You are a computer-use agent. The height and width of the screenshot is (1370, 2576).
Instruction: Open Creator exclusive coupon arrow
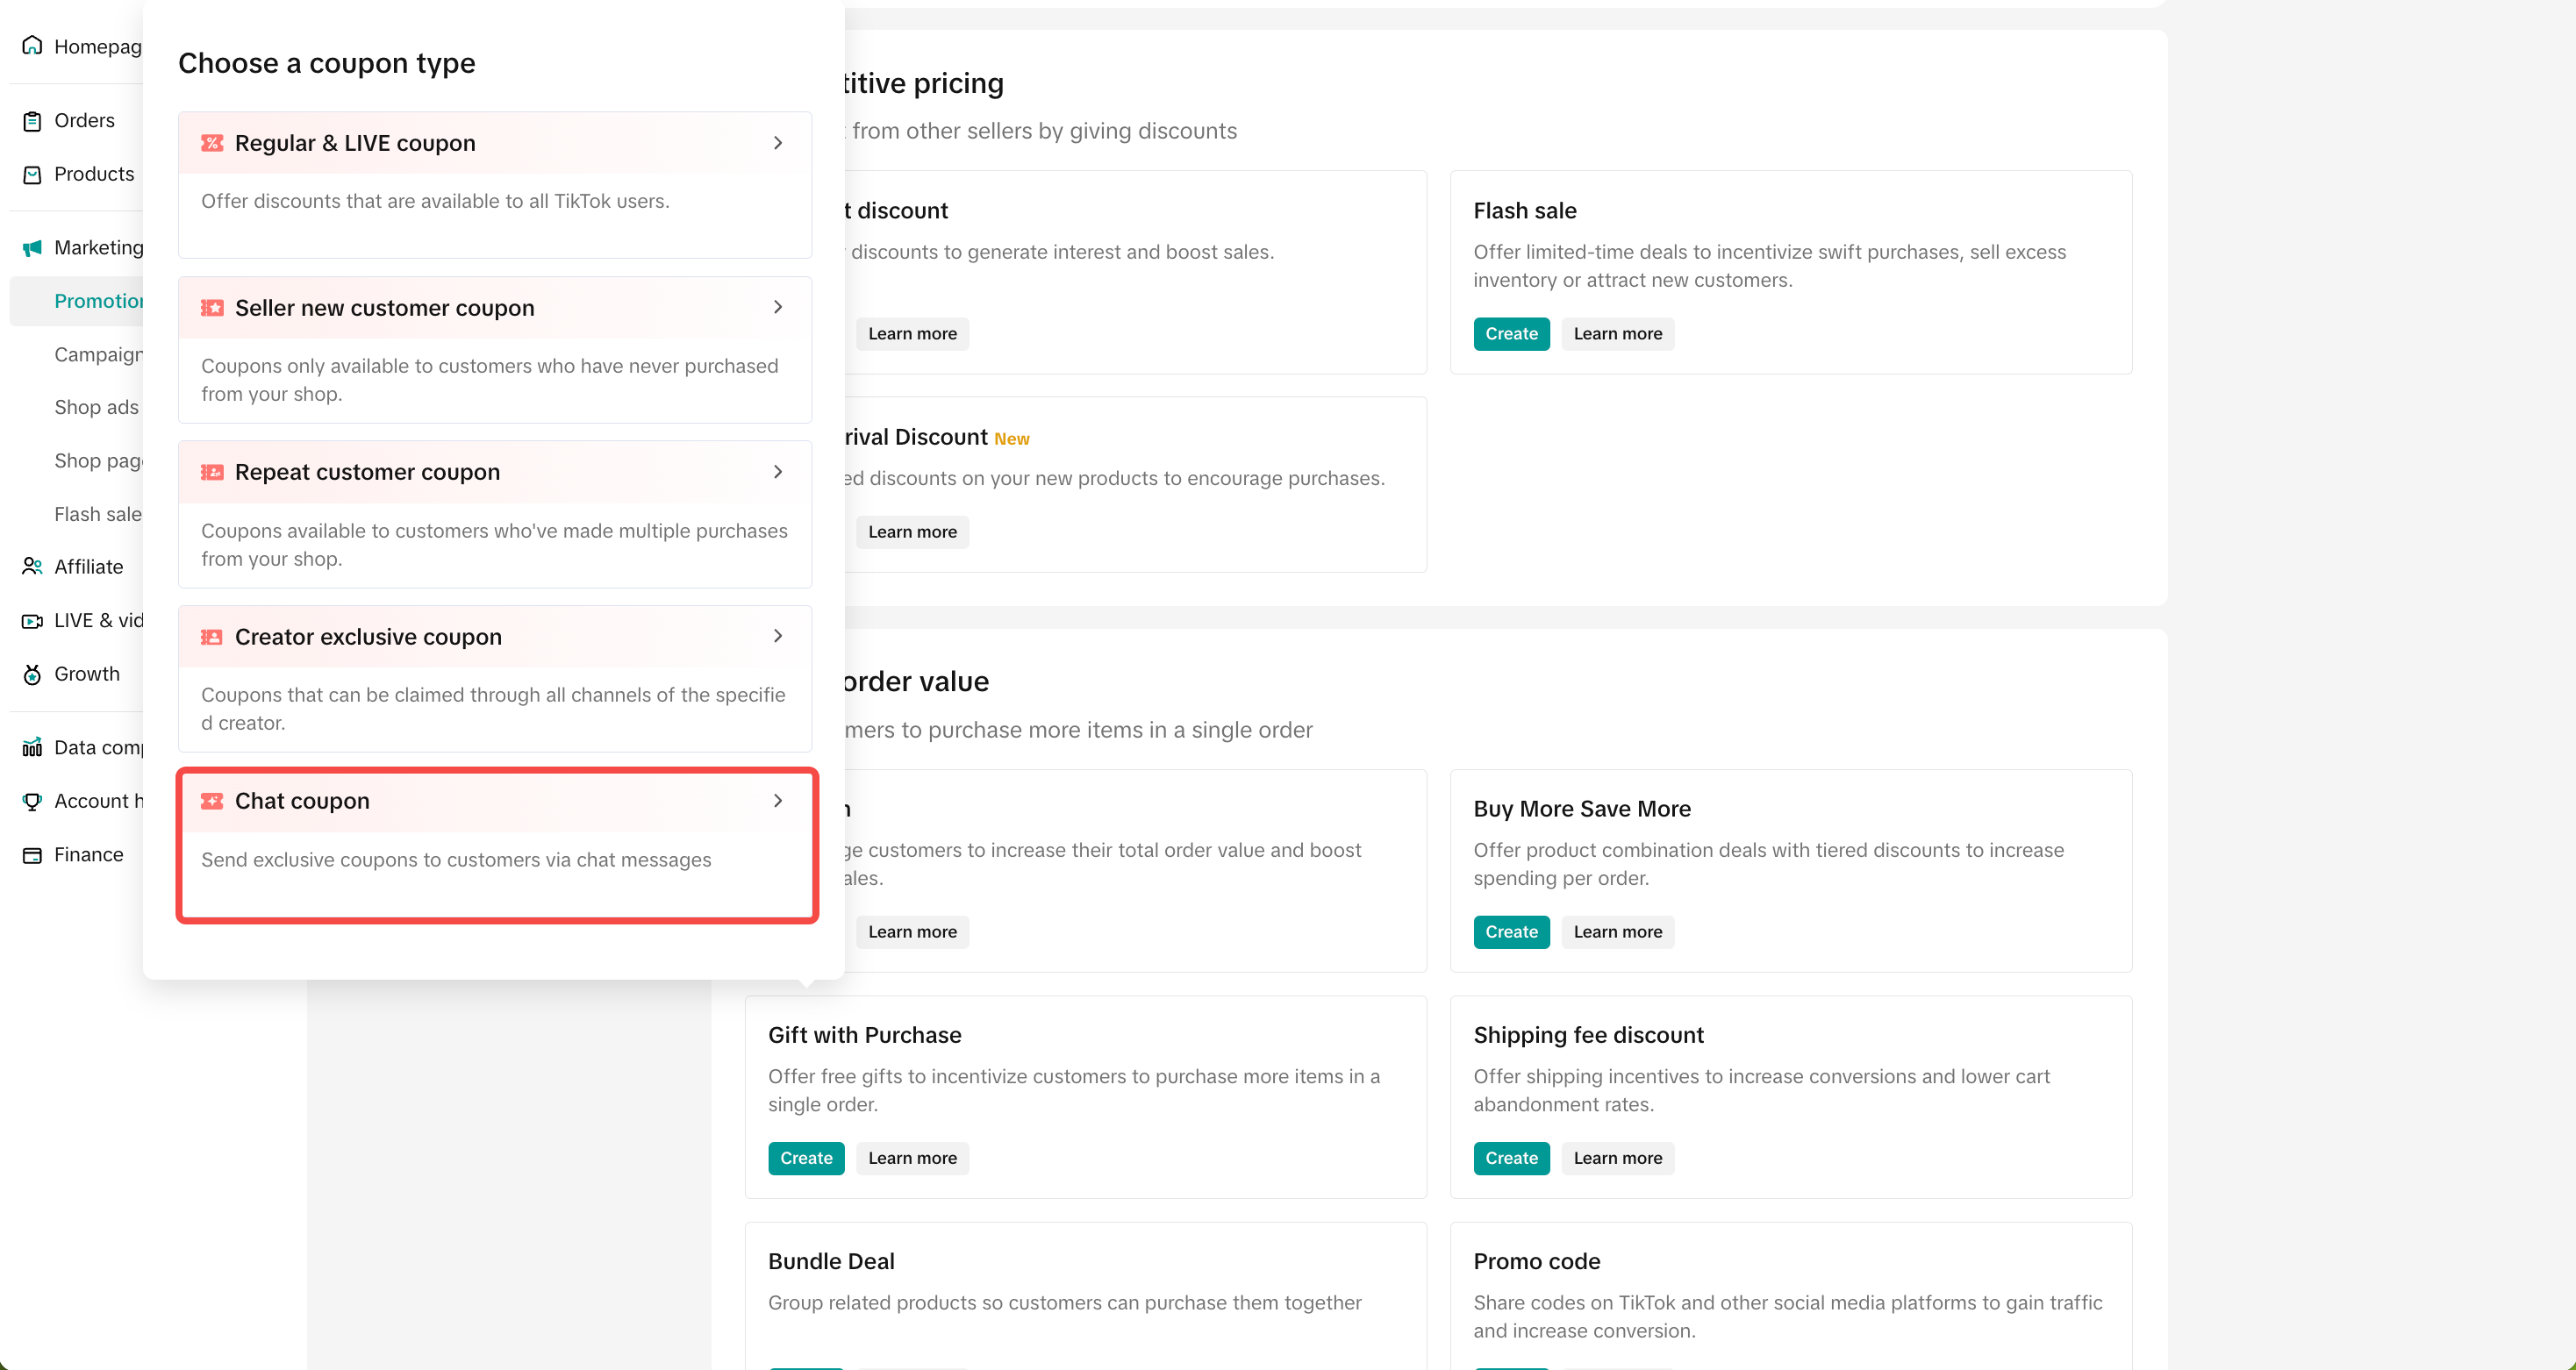click(778, 636)
